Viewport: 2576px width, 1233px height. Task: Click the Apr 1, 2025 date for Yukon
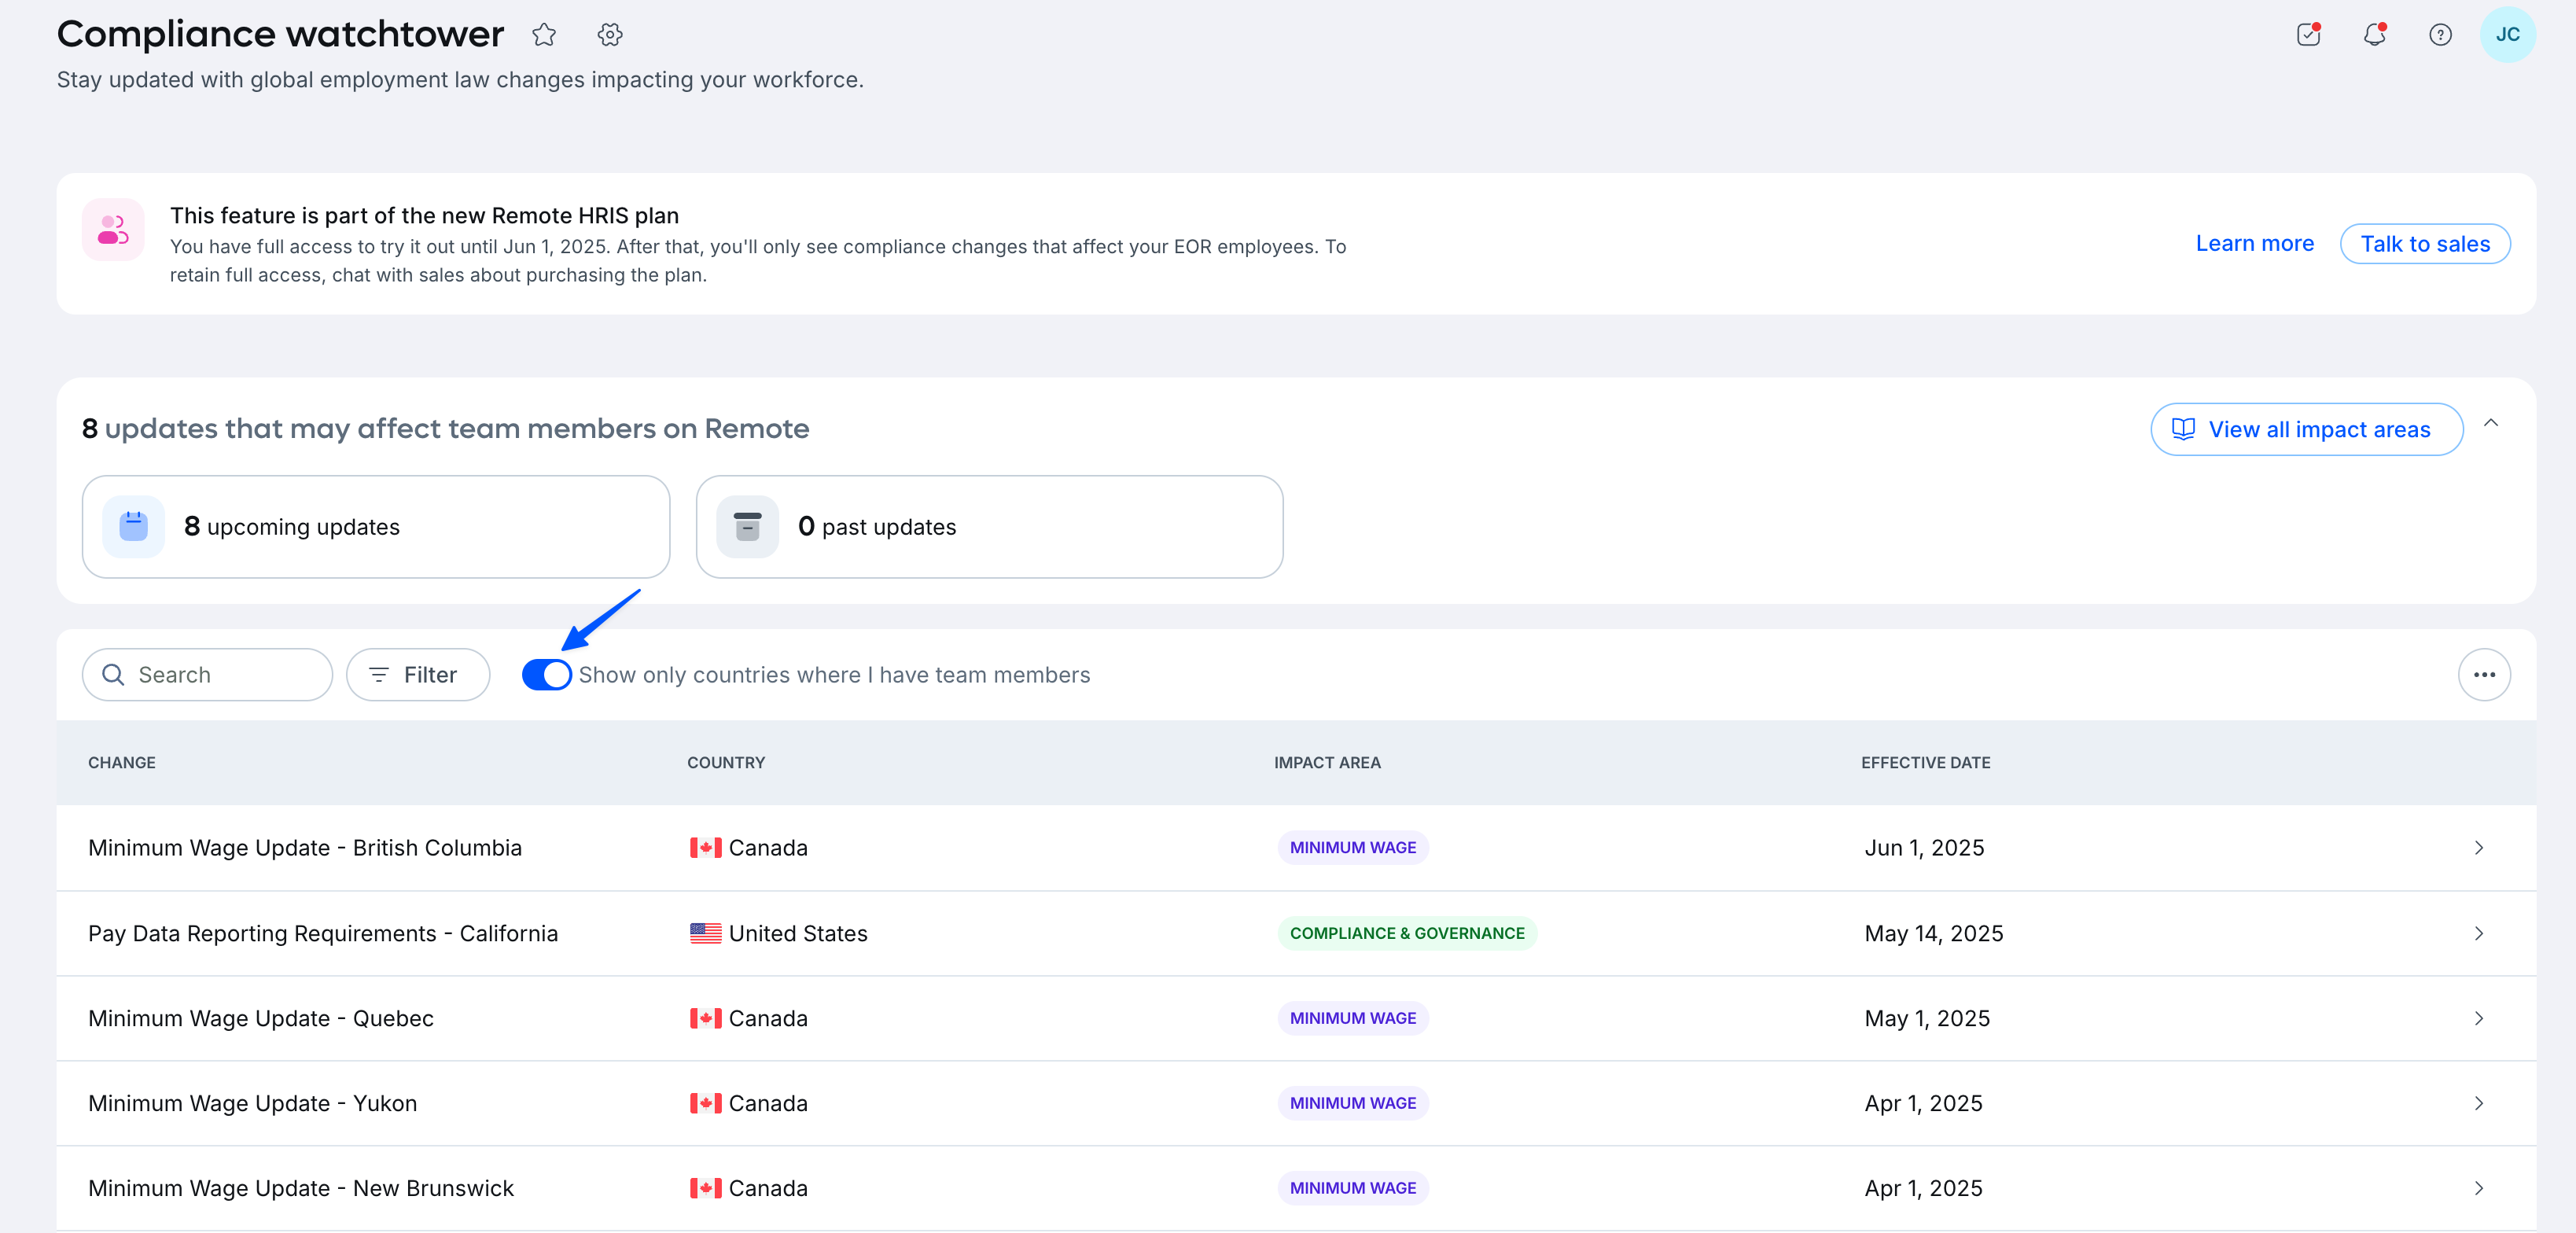1923,1103
